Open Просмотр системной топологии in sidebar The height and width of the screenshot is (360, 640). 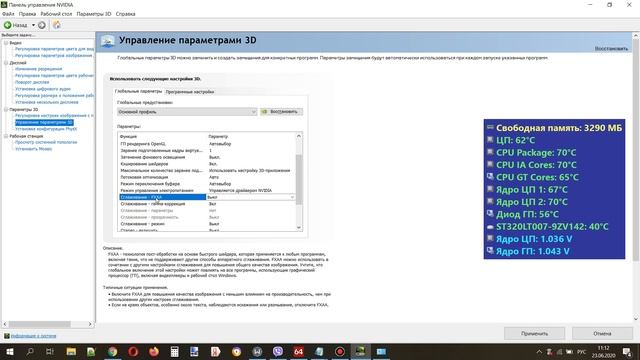point(46,142)
